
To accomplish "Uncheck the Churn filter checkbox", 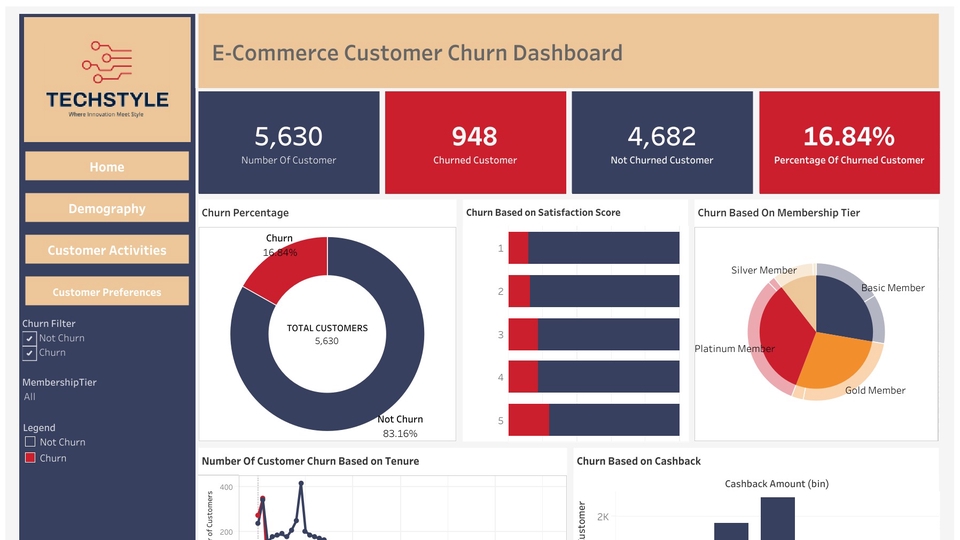I will coord(29,353).
